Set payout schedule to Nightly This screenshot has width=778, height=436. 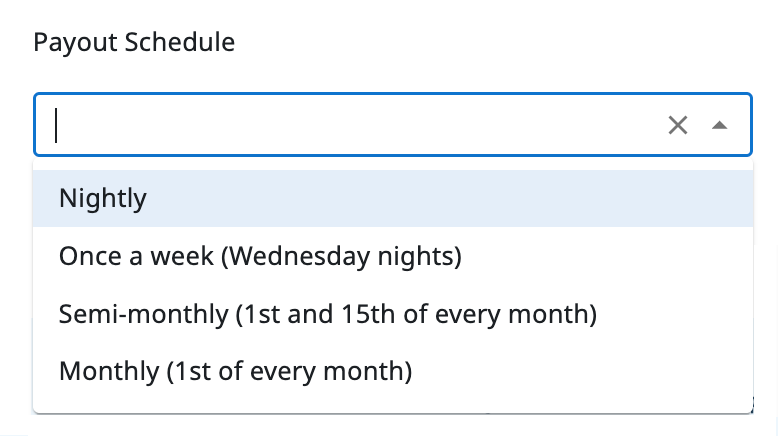tap(103, 198)
